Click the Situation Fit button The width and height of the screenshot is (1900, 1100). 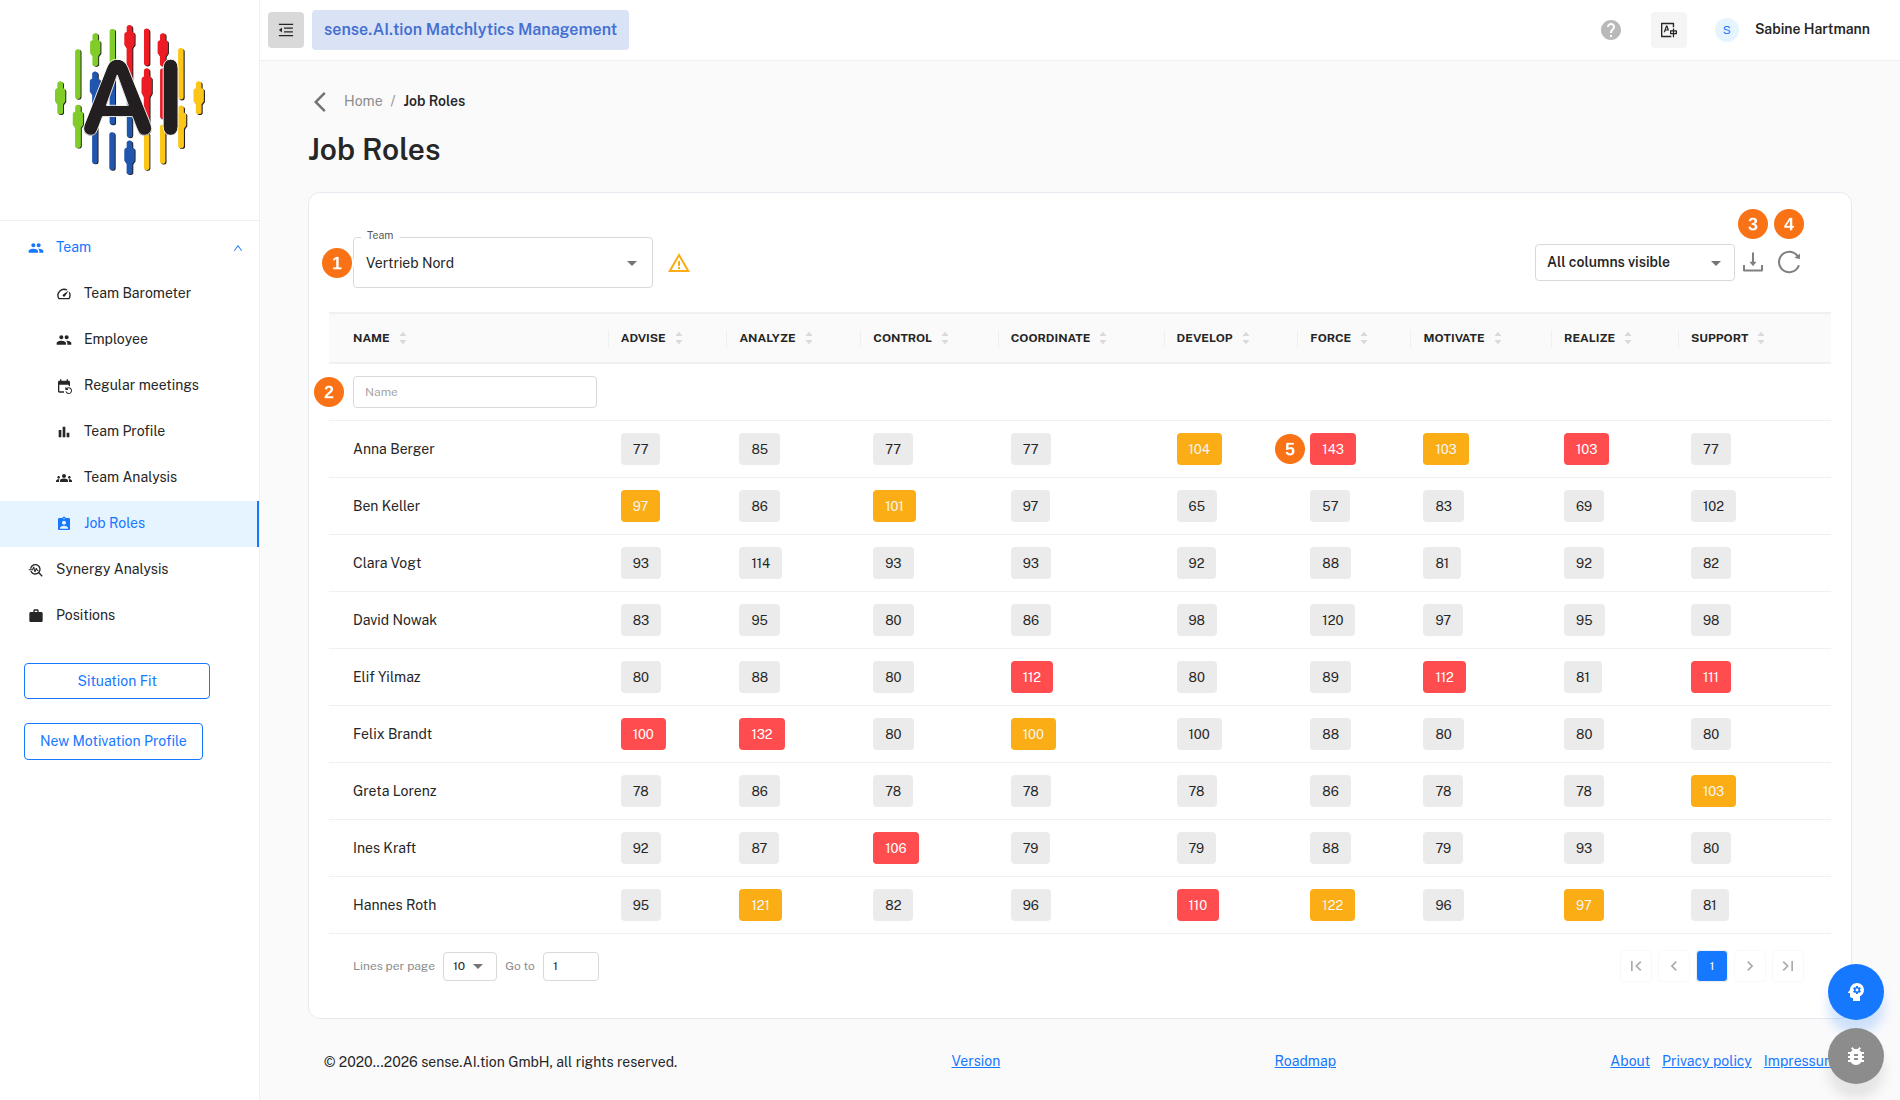117,681
